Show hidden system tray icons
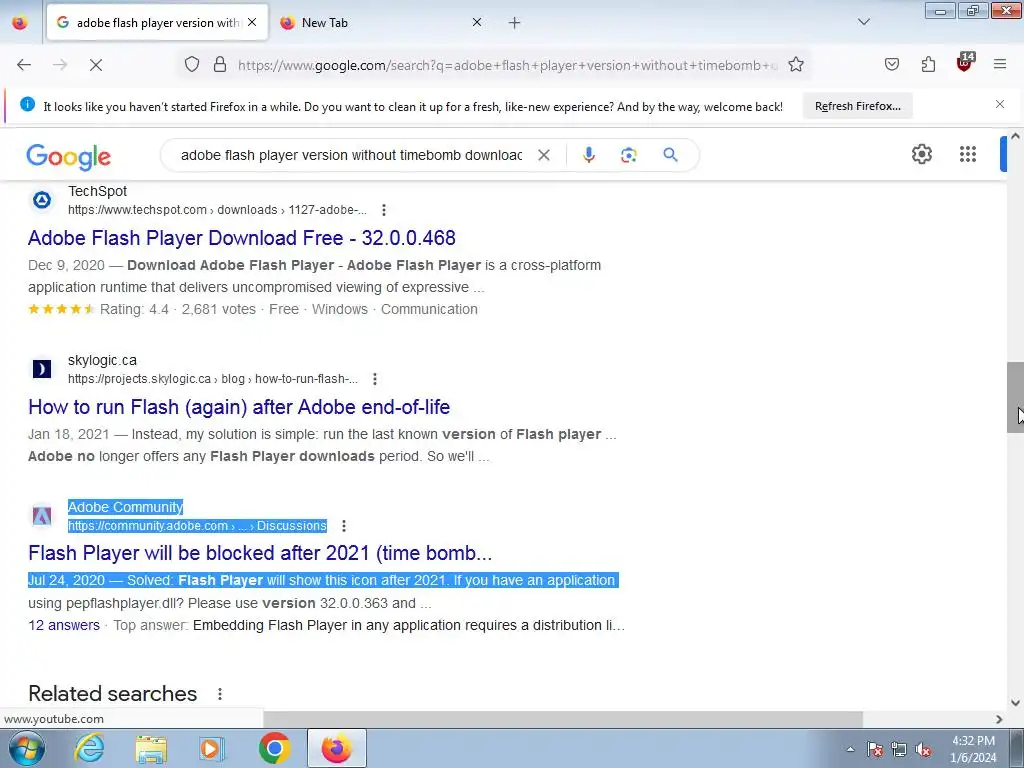The image size is (1024, 768). [x=850, y=749]
